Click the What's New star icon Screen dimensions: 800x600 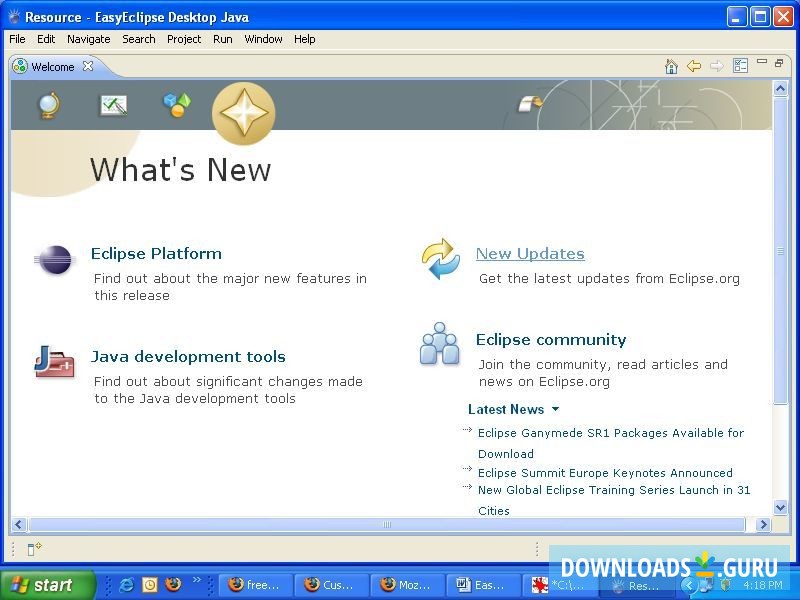tap(243, 113)
